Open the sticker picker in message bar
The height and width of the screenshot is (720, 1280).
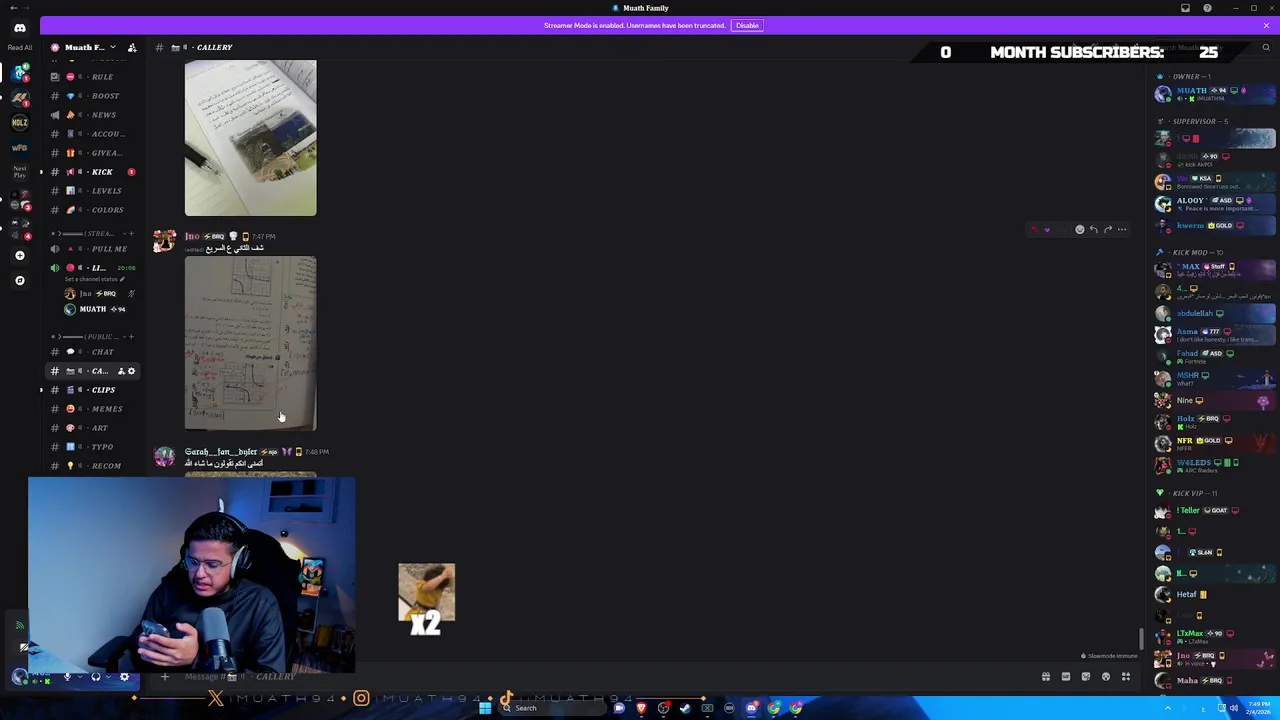(1086, 677)
